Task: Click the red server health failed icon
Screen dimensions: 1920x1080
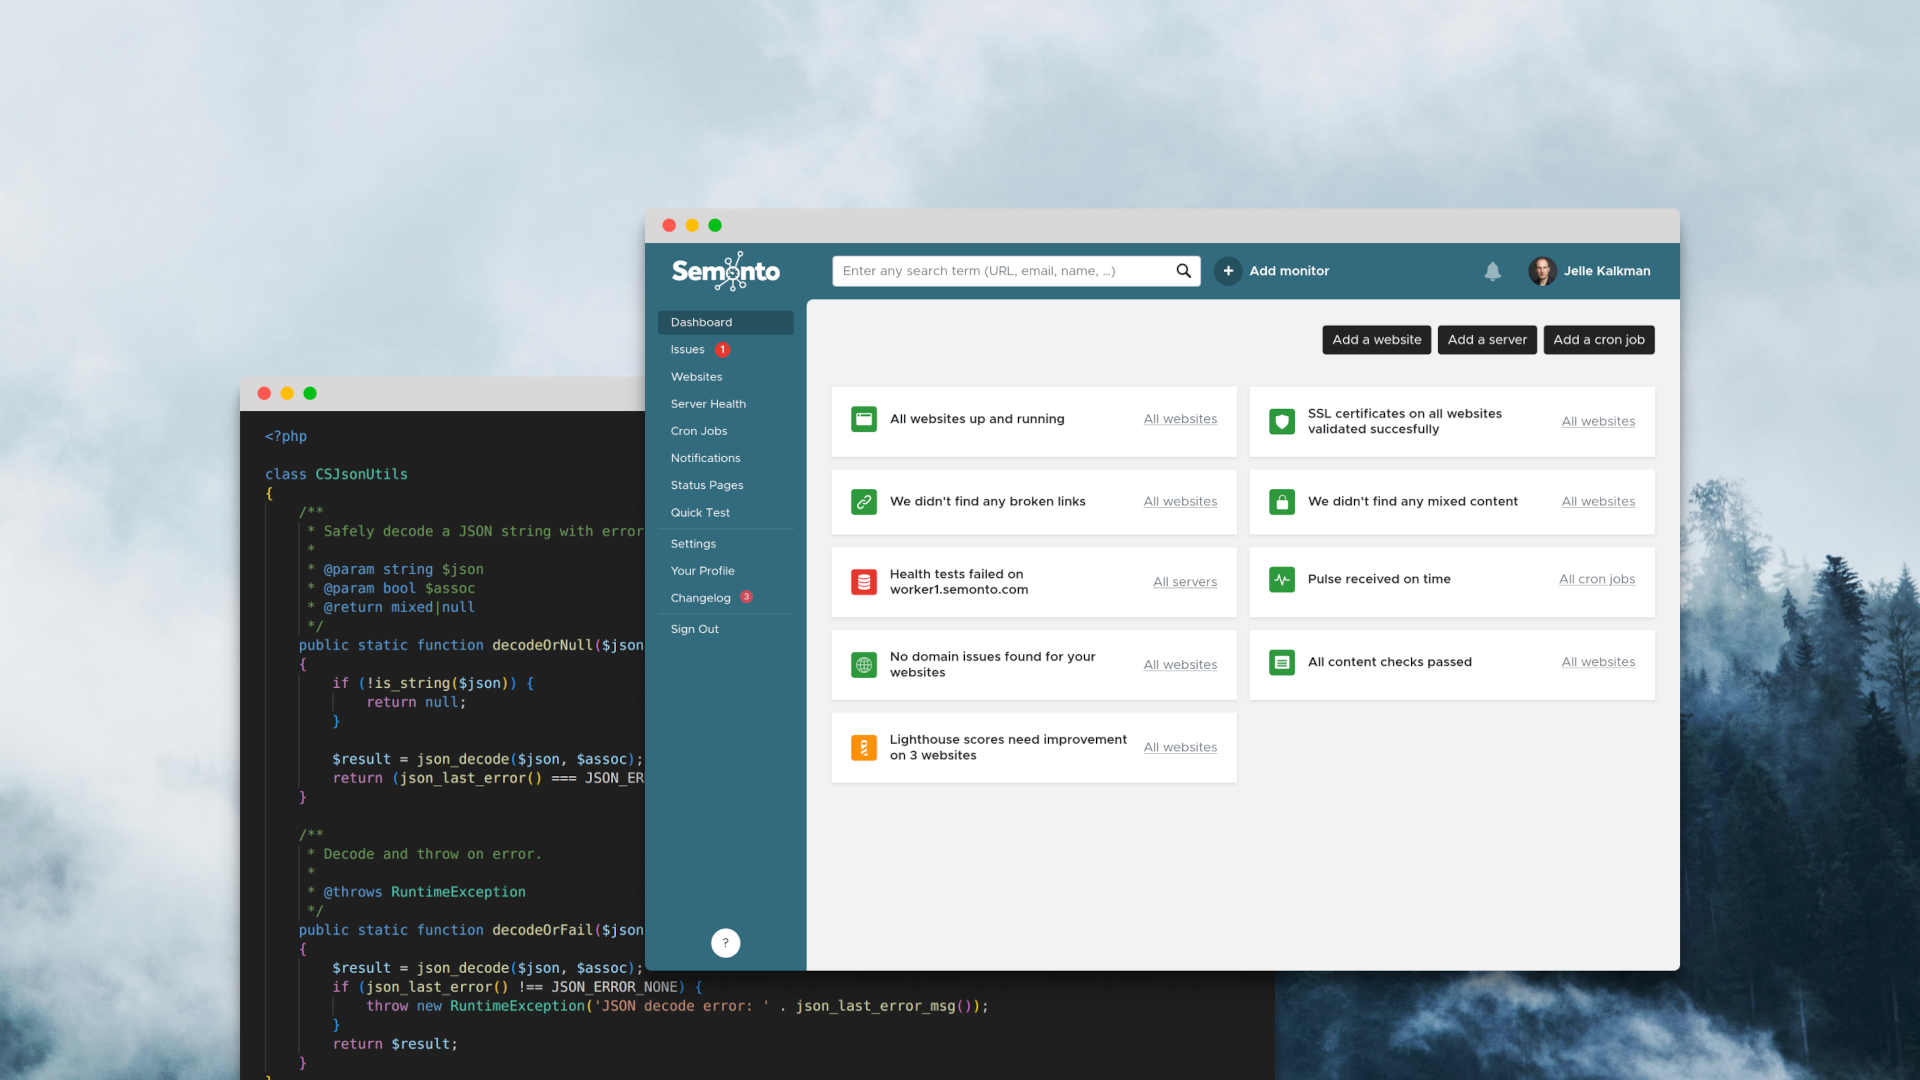Action: tap(864, 582)
